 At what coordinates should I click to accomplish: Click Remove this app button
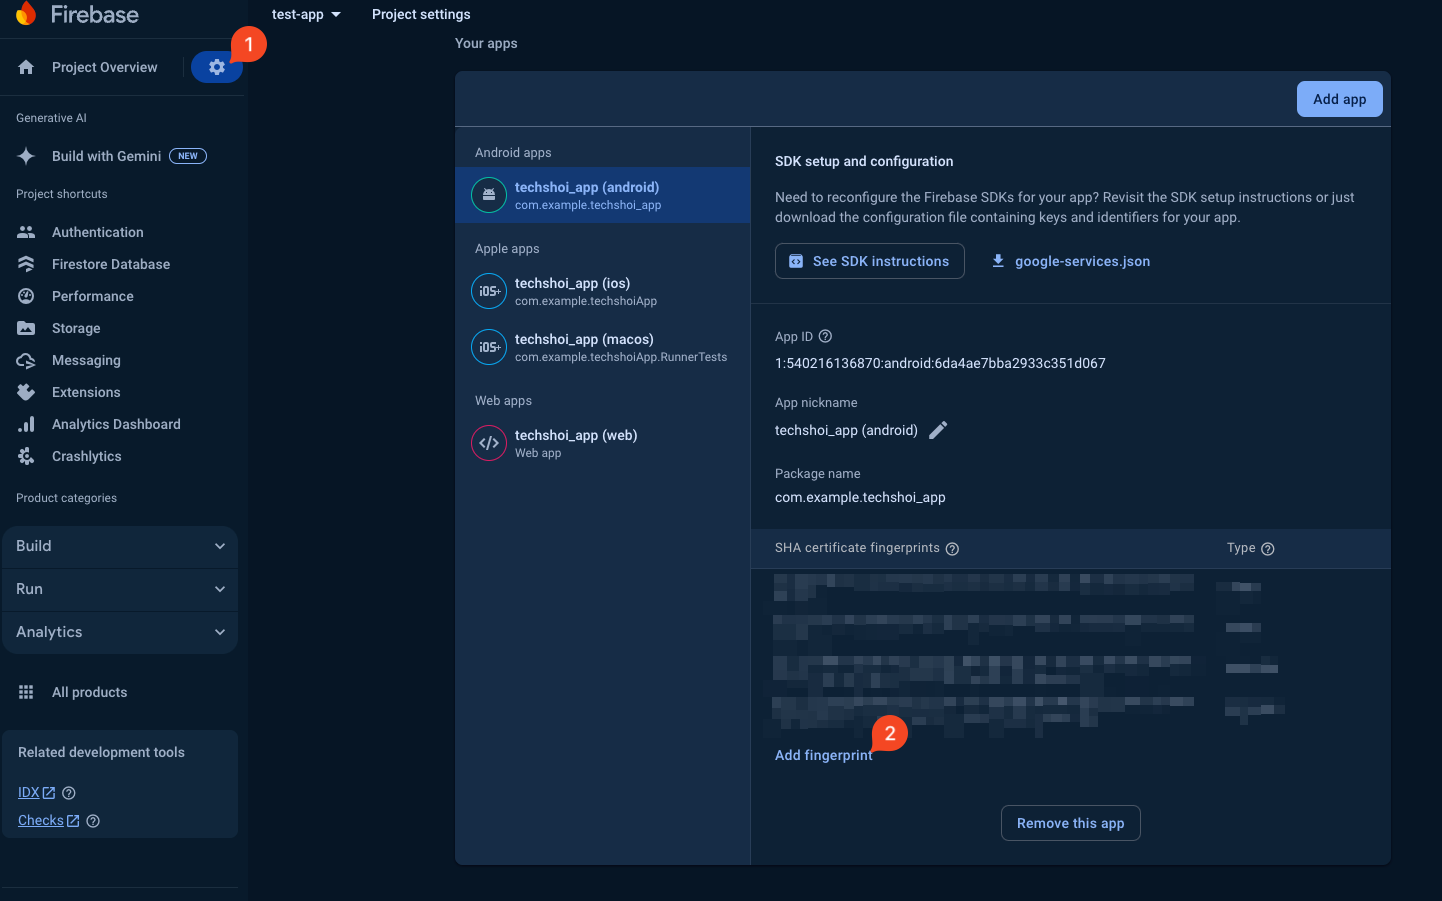(x=1070, y=823)
